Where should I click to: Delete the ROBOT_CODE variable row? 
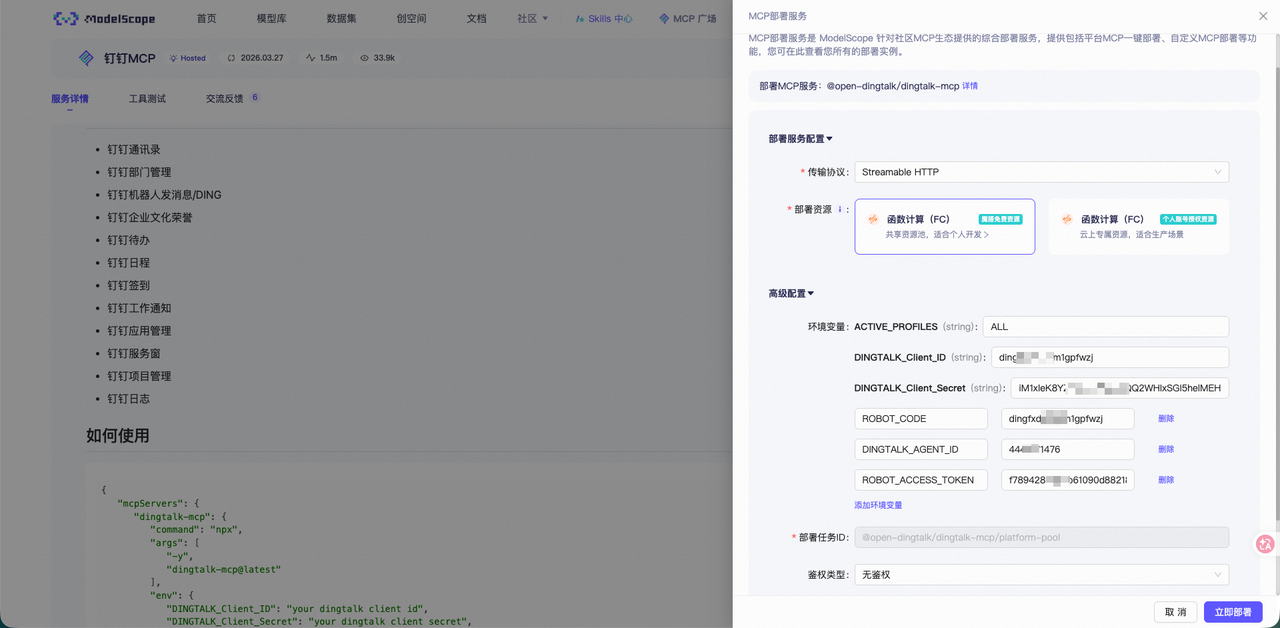point(1166,419)
